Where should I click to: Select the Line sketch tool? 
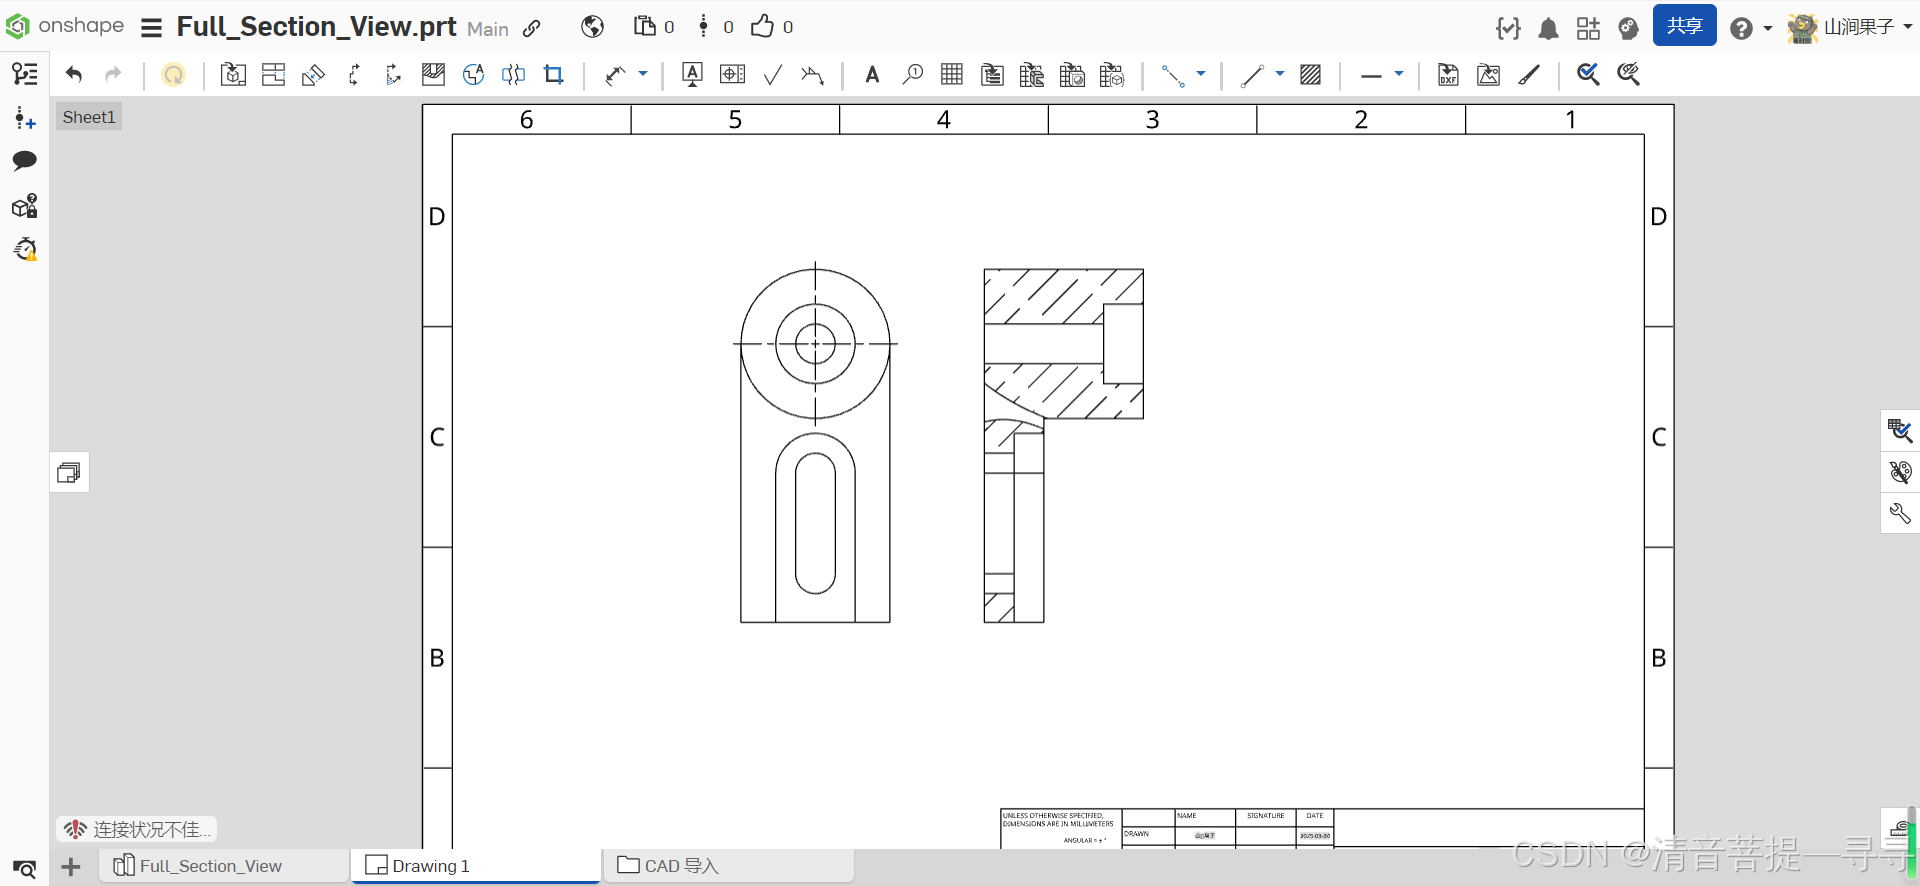coord(1252,75)
